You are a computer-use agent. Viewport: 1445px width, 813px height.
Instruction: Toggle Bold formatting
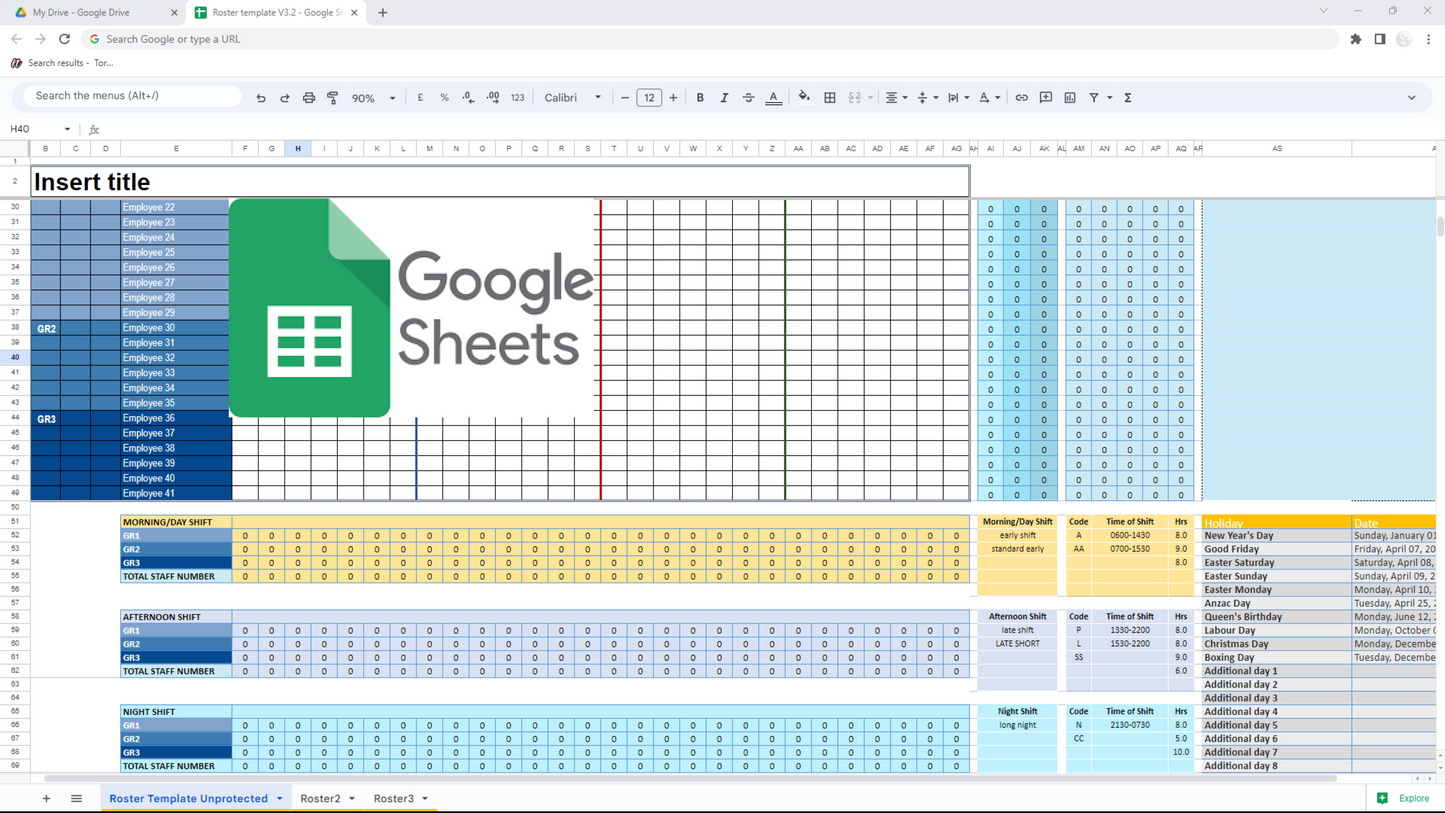[x=700, y=98]
